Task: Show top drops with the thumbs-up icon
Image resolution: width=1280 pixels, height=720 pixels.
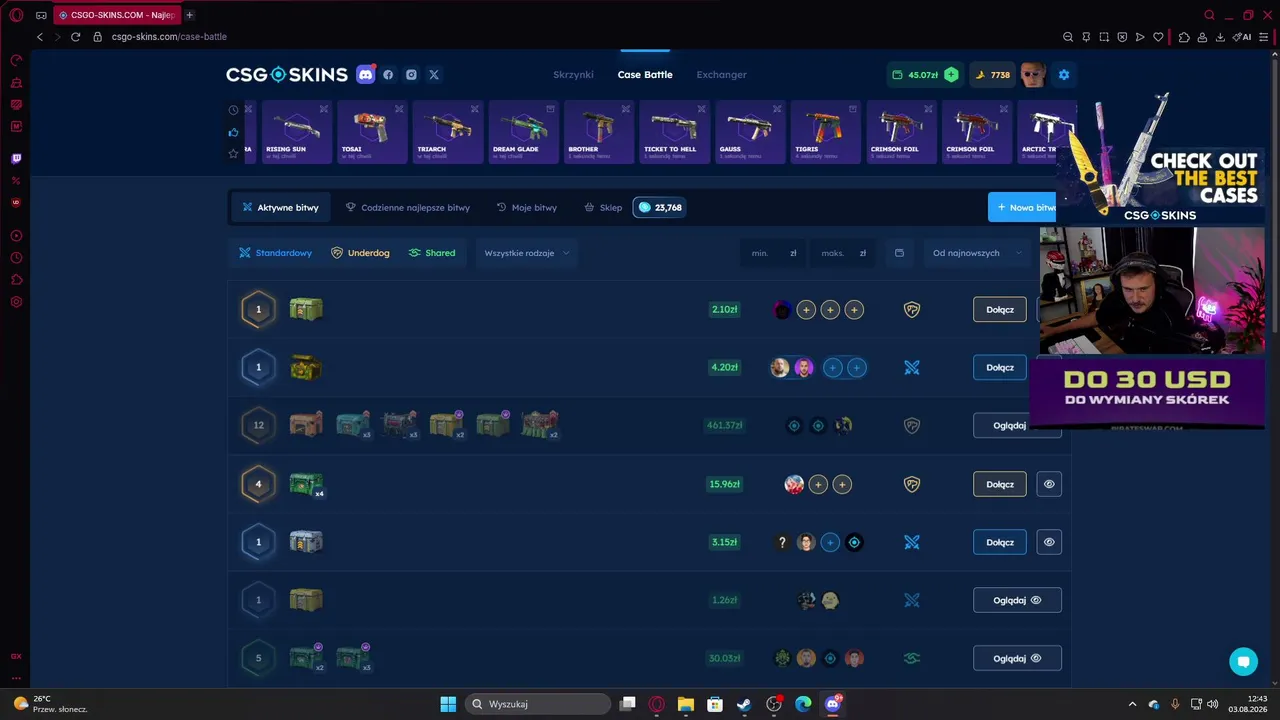Action: pos(233,132)
